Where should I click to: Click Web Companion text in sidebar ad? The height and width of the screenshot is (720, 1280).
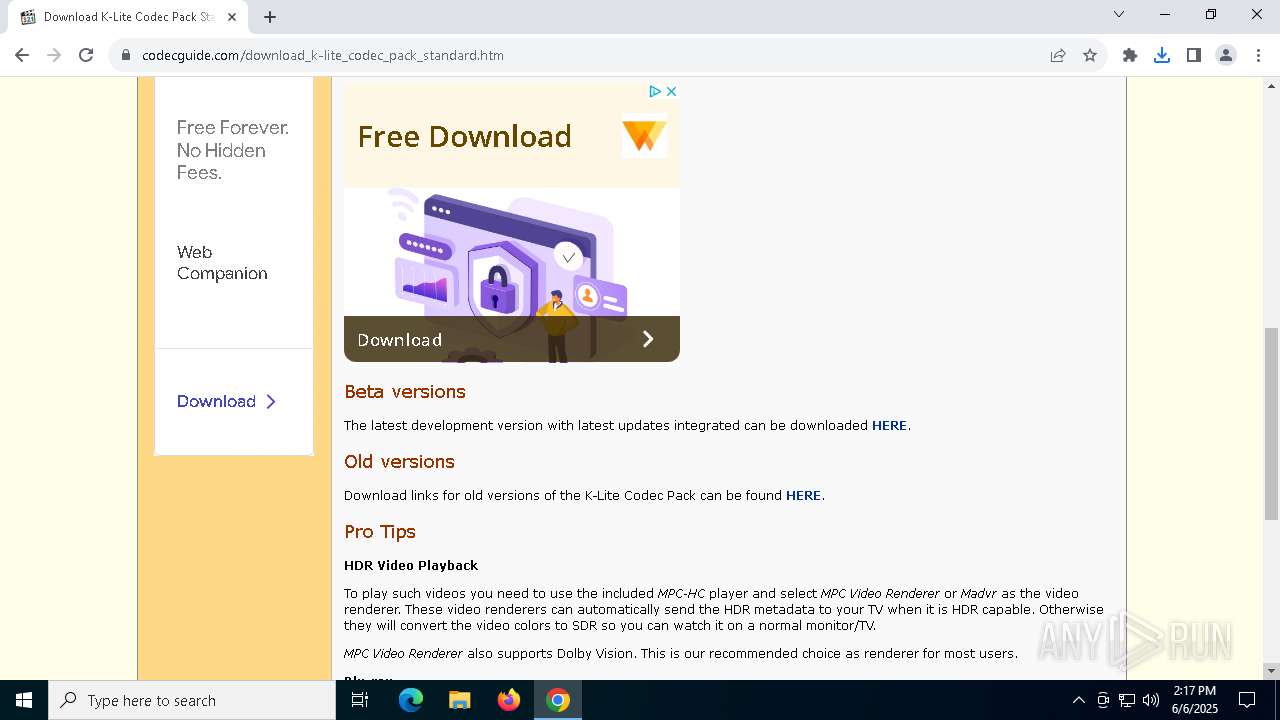(222, 263)
